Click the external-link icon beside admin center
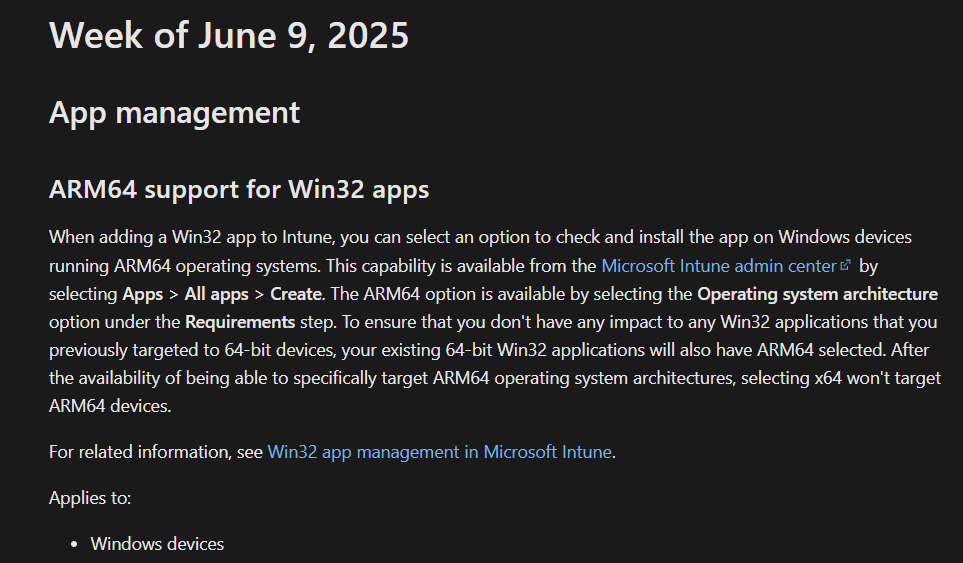The image size is (963, 563). [846, 265]
